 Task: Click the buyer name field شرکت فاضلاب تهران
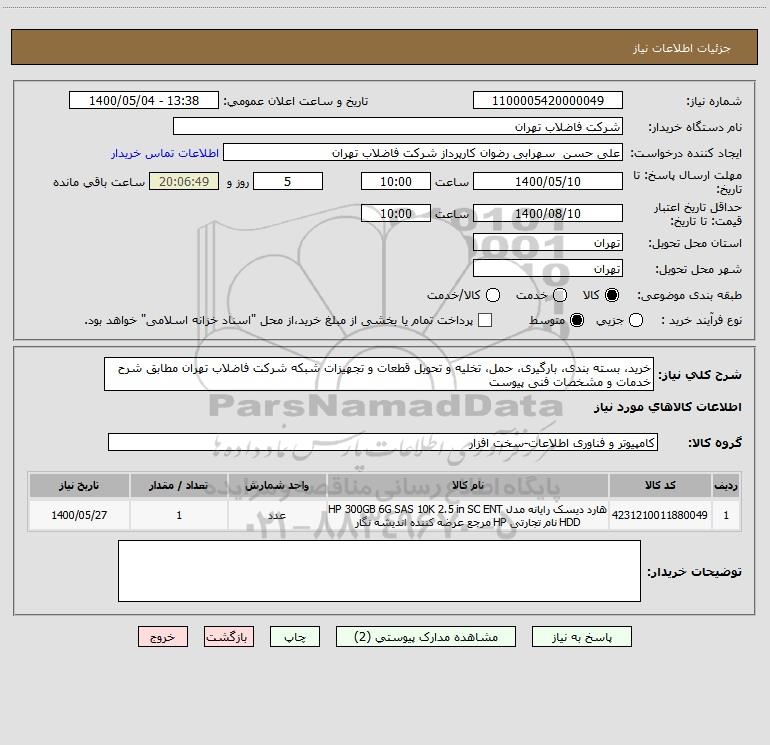398,127
